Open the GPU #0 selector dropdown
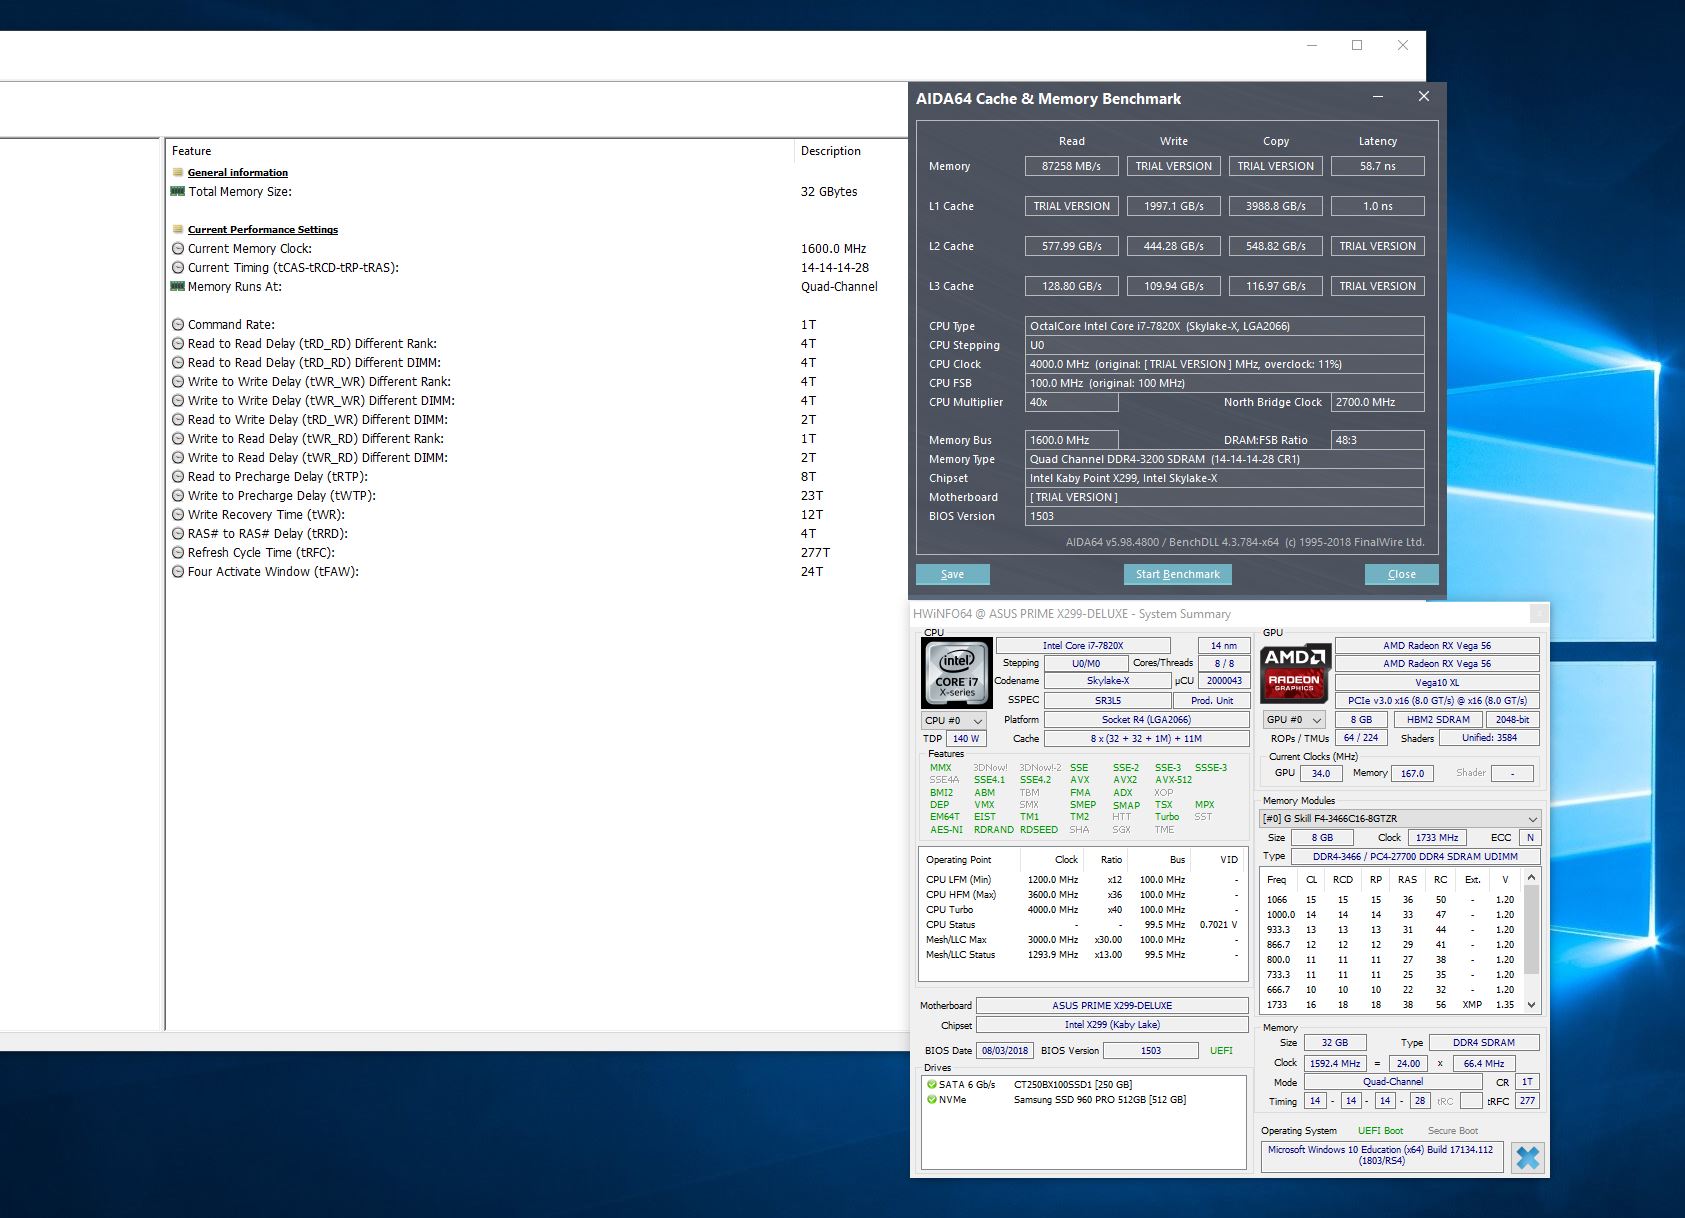 pos(1294,719)
